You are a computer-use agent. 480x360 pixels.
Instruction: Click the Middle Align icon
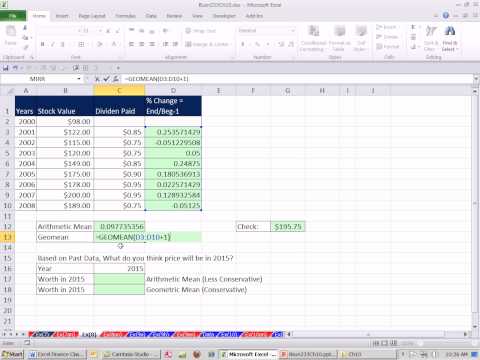pyautogui.click(x=142, y=31)
